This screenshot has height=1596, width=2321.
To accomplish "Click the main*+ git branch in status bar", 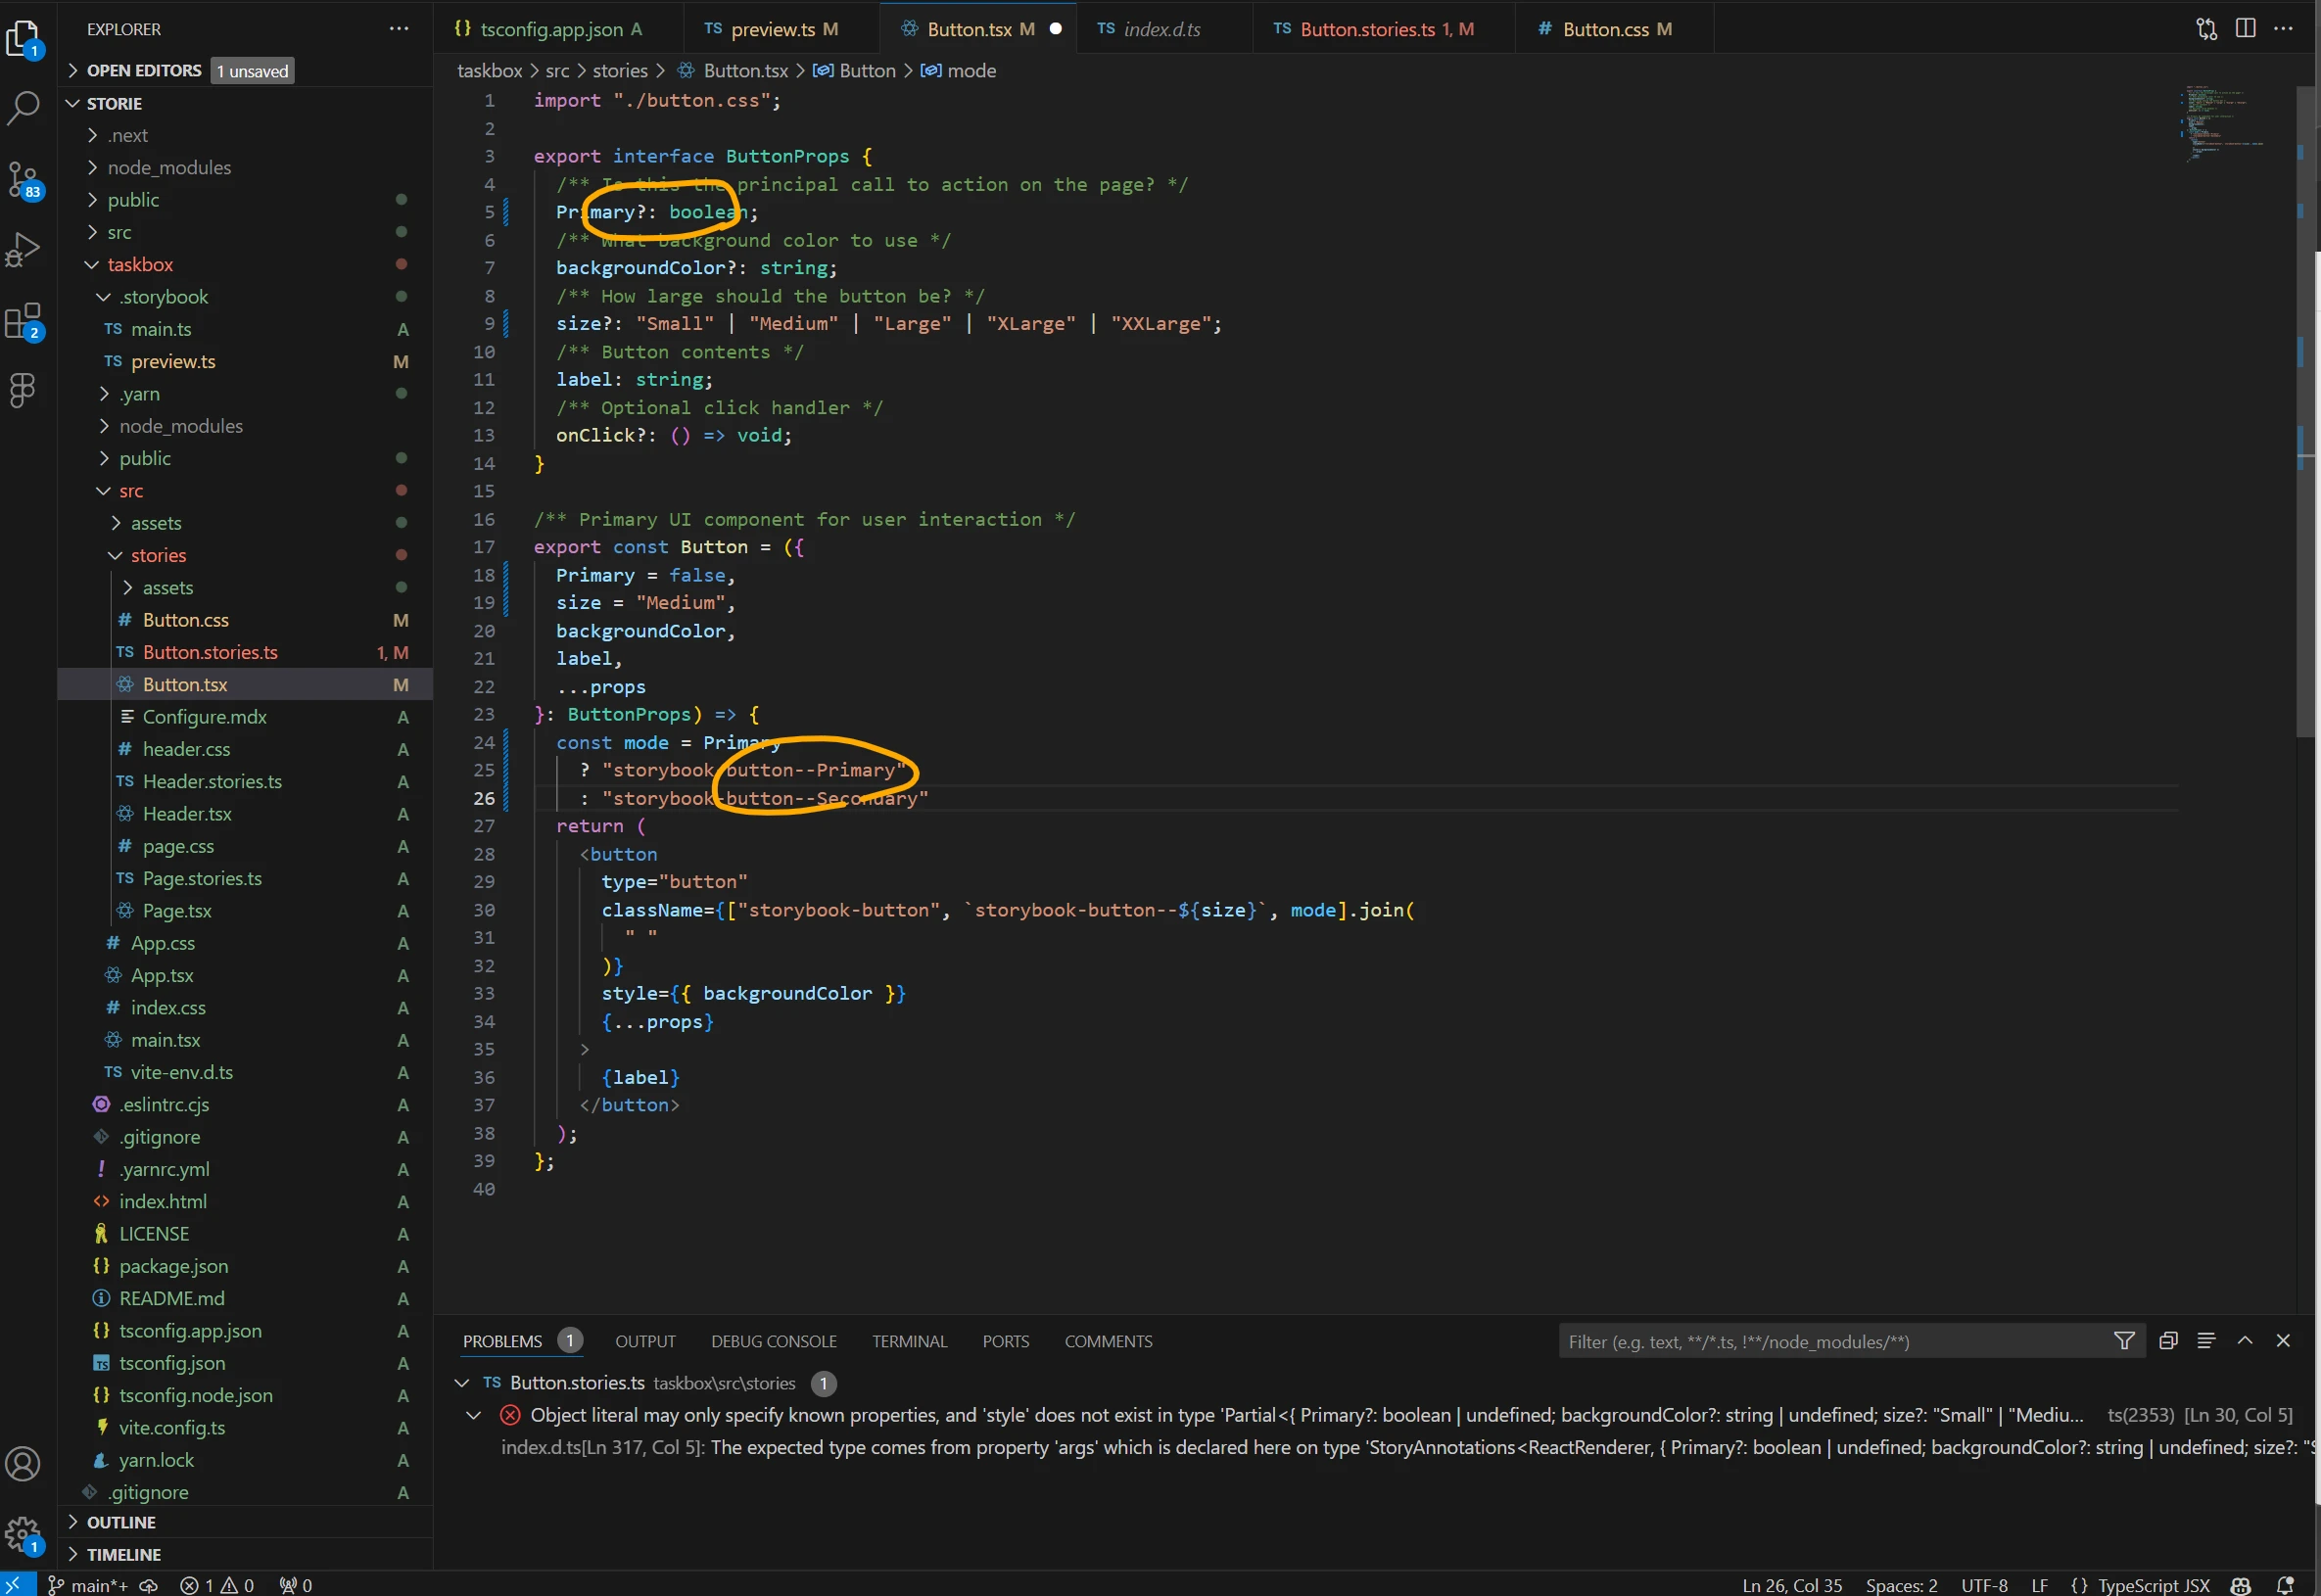I will pyautogui.click(x=88, y=1585).
